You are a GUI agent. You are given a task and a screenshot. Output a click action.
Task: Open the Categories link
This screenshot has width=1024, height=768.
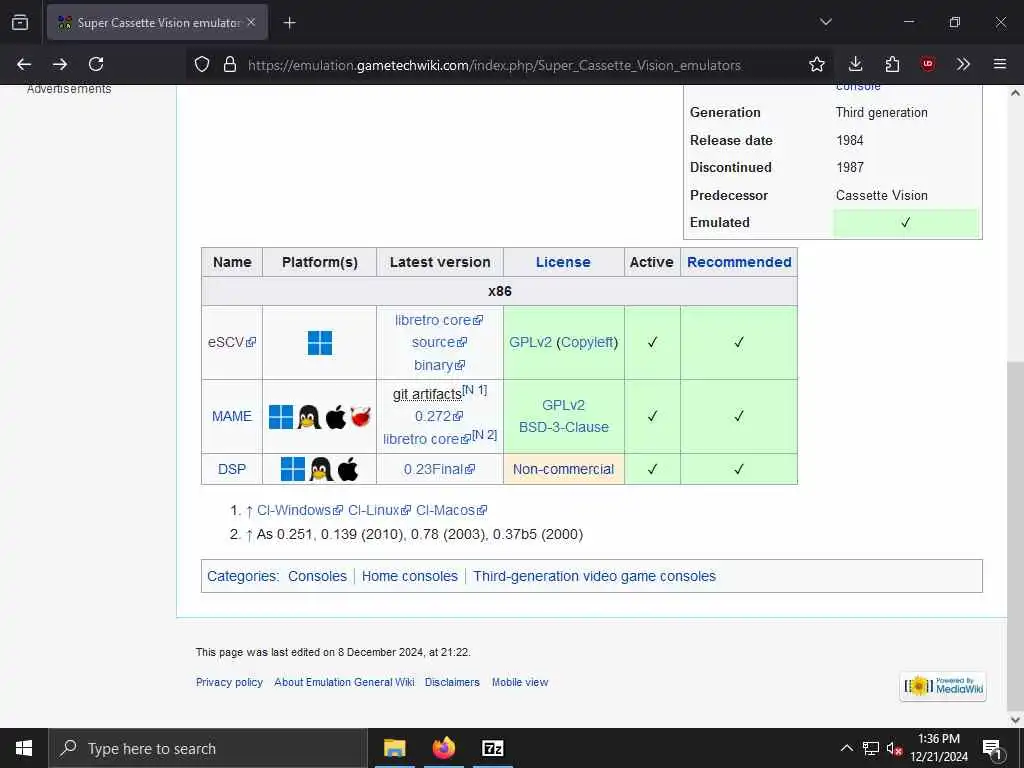pyautogui.click(x=242, y=576)
